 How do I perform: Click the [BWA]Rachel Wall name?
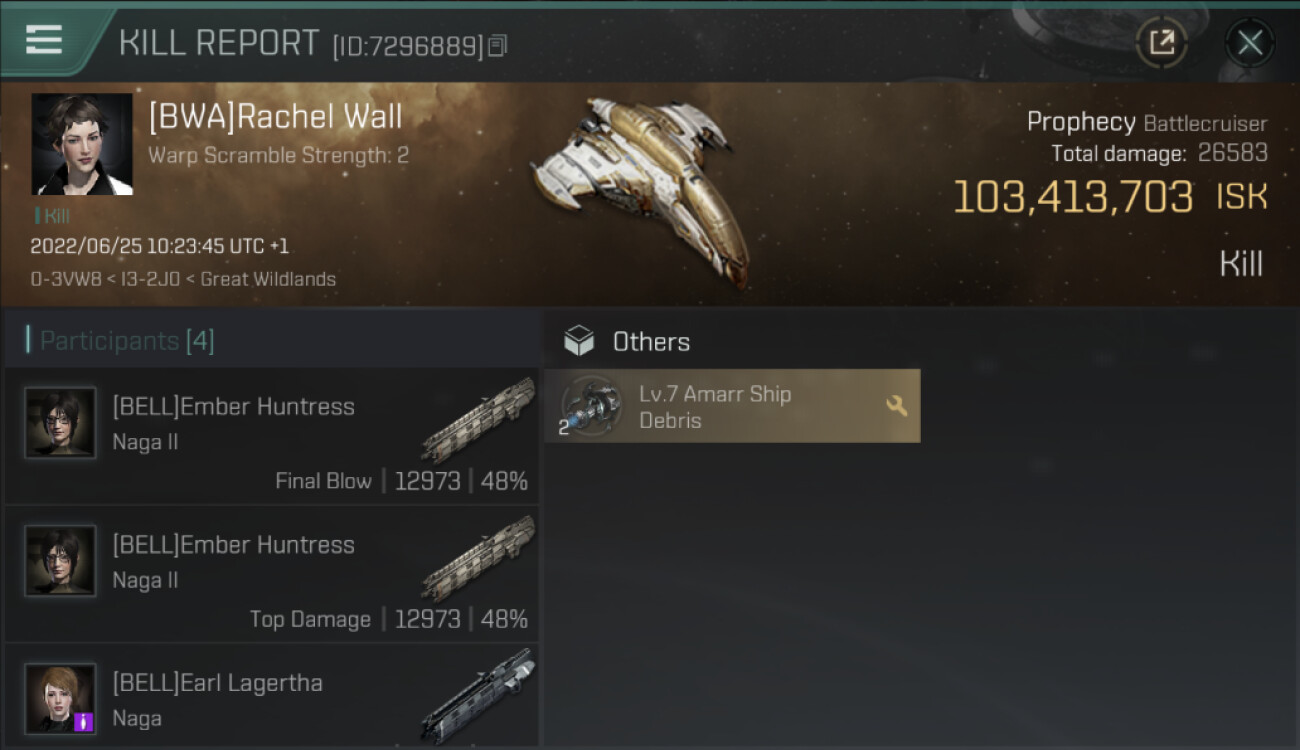click(275, 117)
